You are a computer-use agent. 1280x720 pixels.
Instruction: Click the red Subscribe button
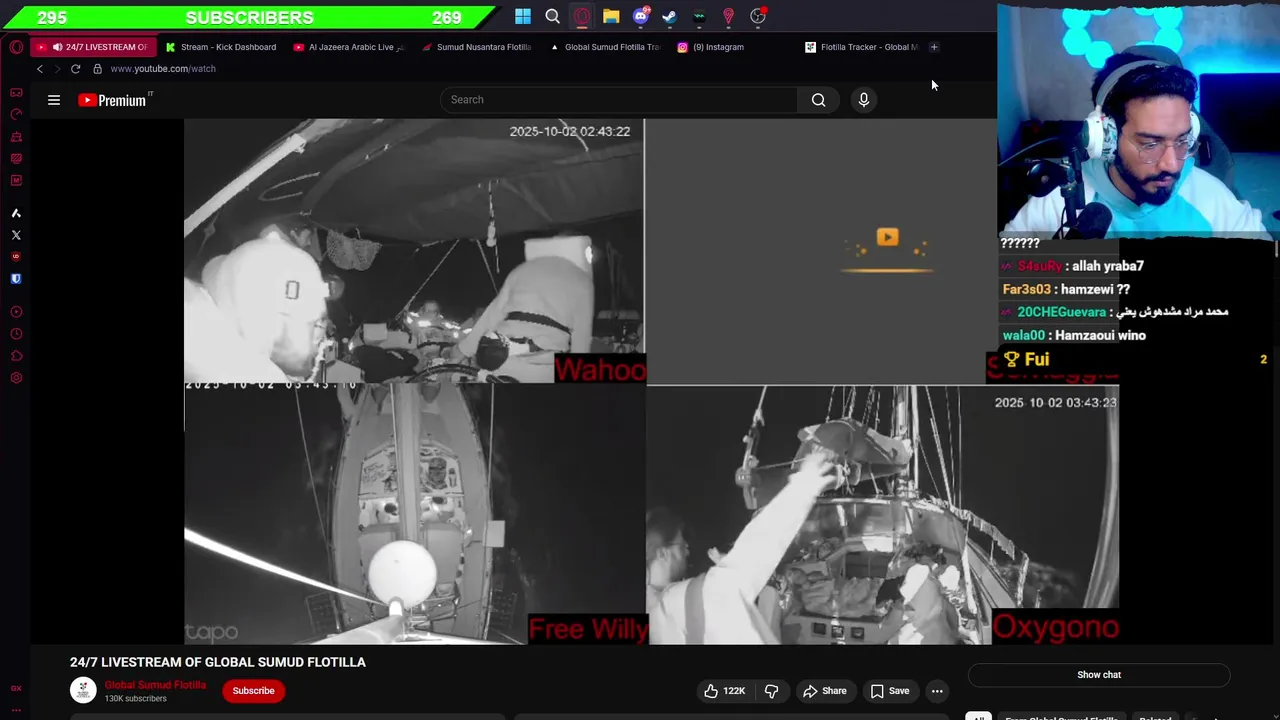[x=253, y=691]
